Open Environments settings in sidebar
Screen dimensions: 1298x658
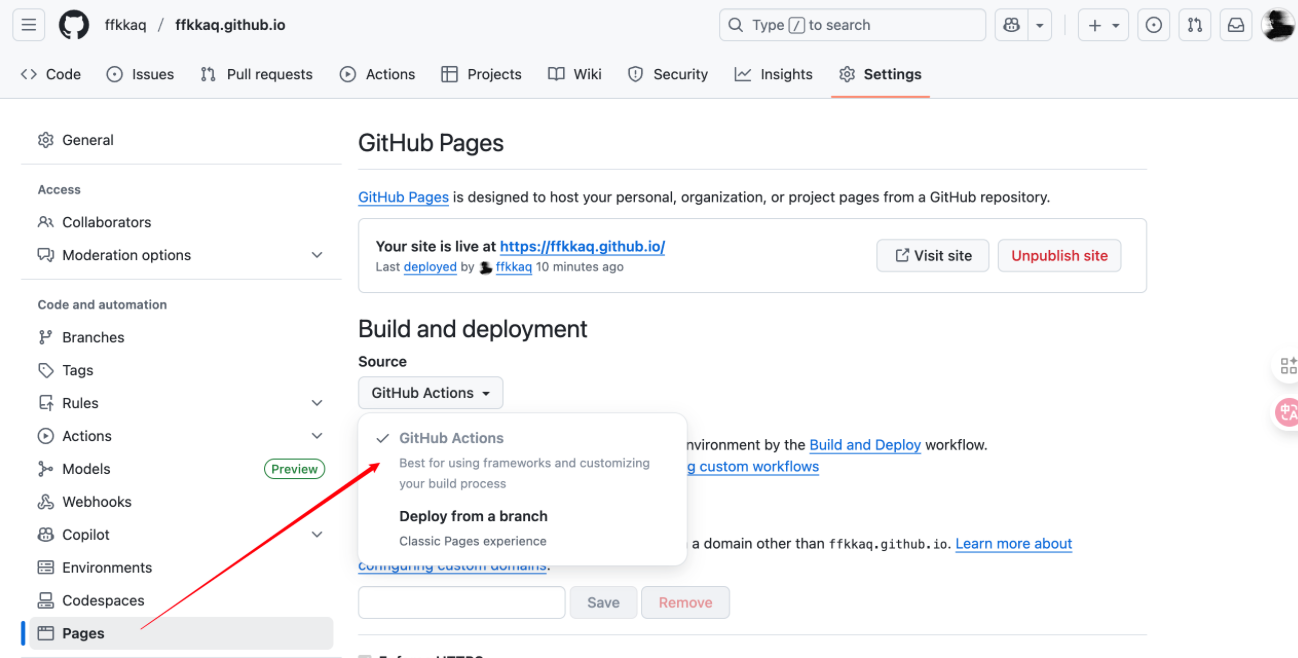point(181,567)
